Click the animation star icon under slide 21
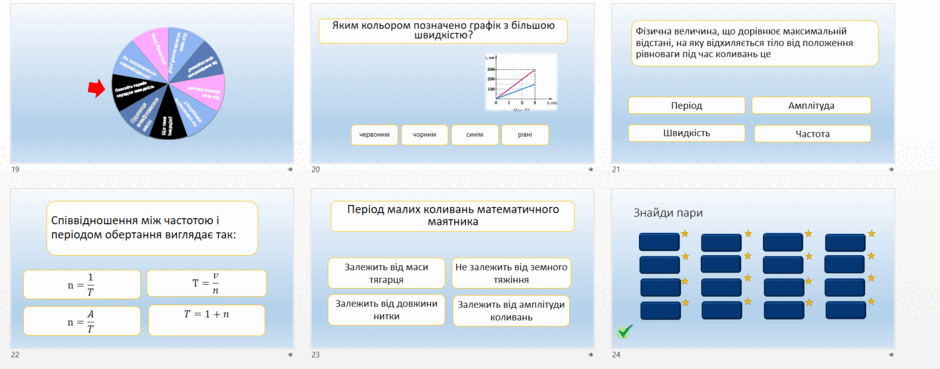Viewport: 940px width, 369px height. click(891, 170)
